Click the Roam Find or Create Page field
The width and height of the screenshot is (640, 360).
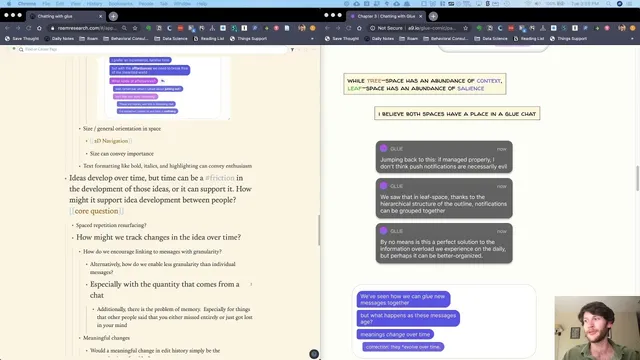[x=153, y=49]
